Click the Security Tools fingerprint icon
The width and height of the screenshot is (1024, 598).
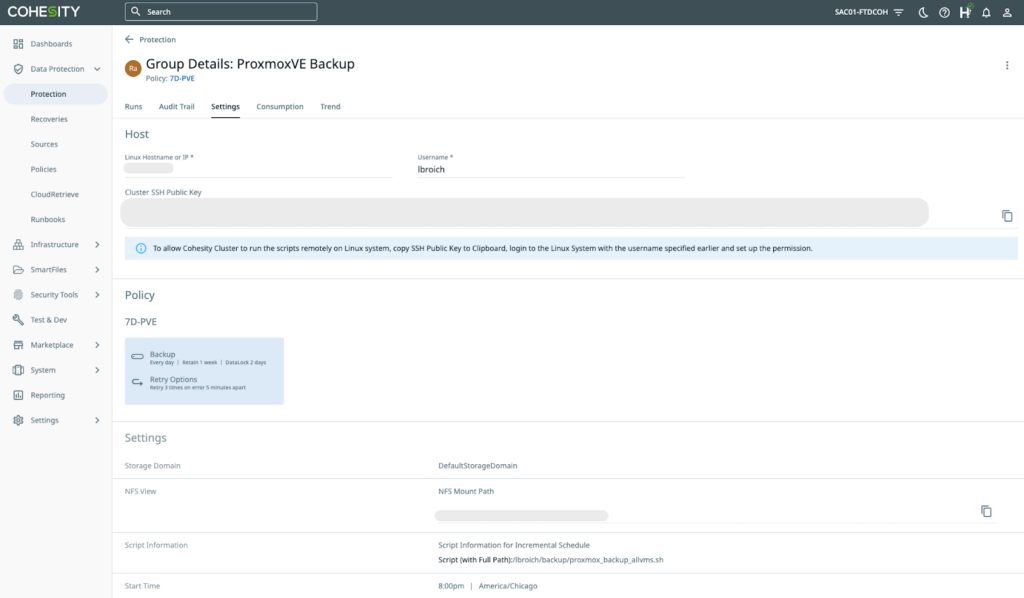[x=19, y=294]
